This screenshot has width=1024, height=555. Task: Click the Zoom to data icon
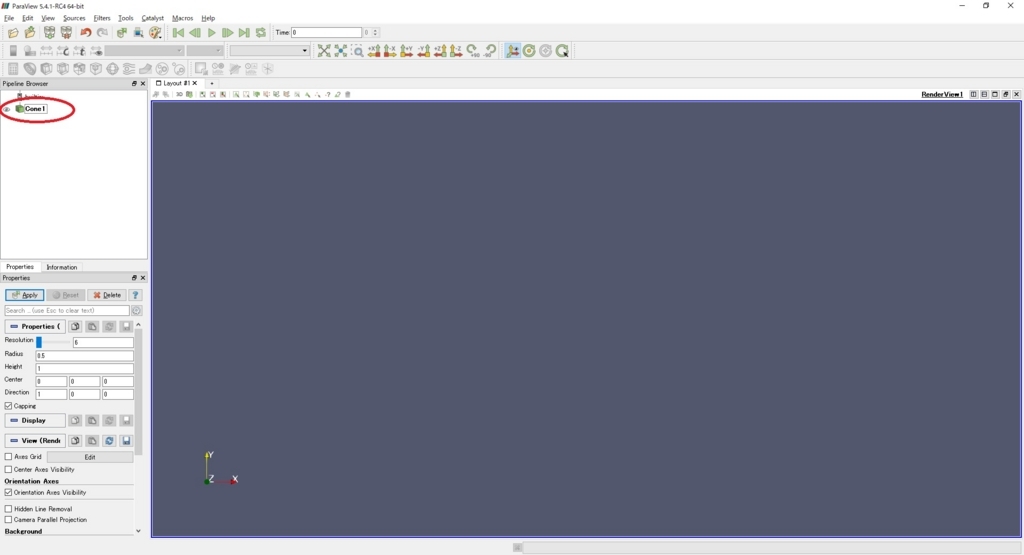[x=340, y=51]
